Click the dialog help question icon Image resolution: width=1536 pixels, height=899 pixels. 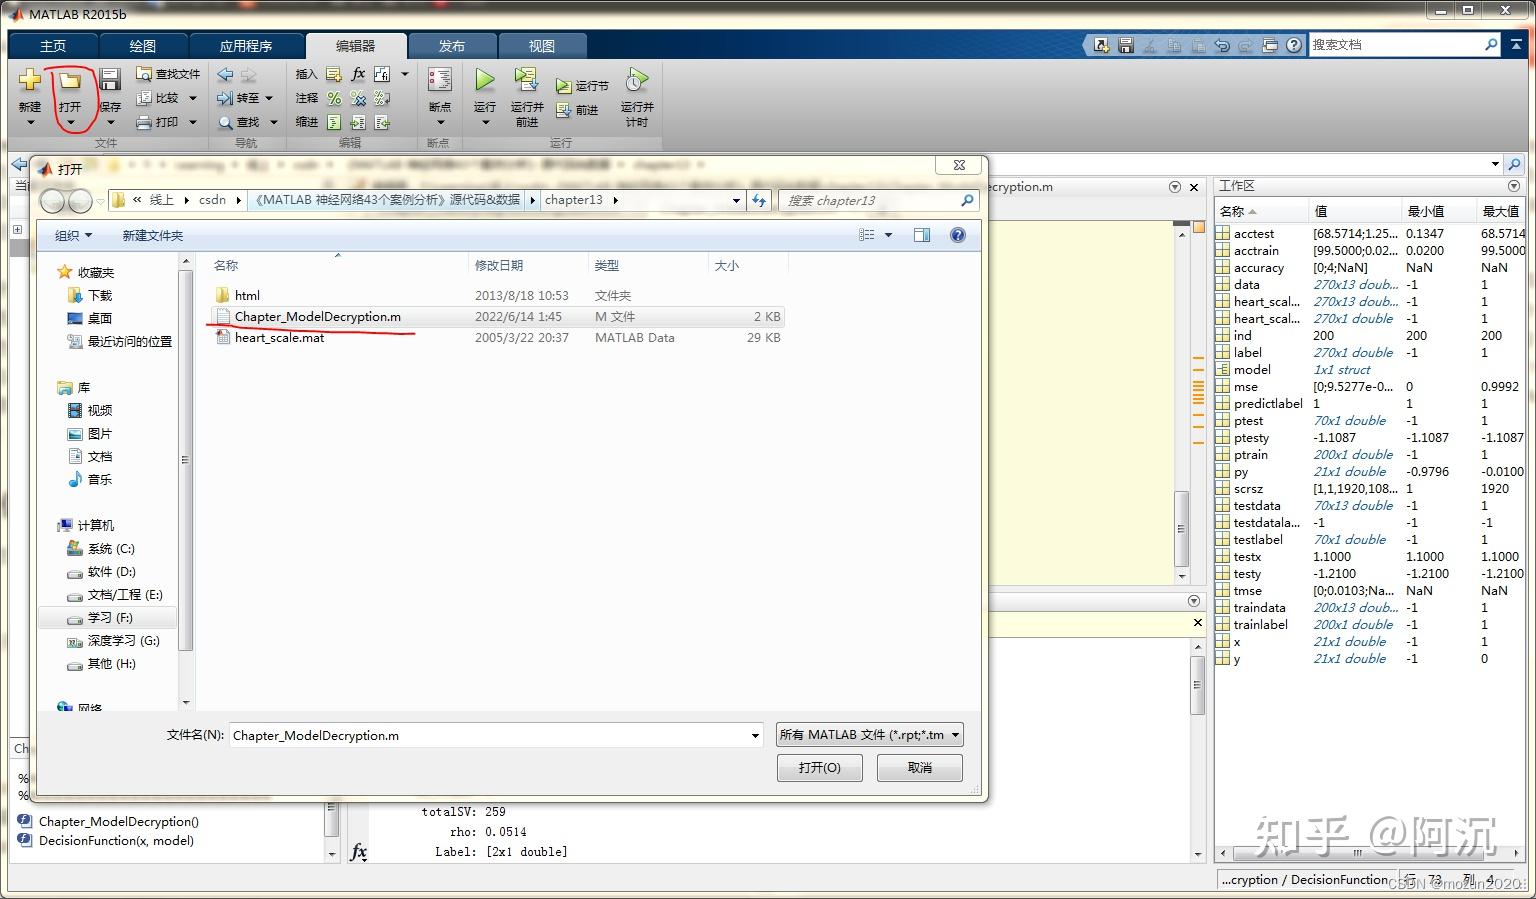click(x=957, y=235)
